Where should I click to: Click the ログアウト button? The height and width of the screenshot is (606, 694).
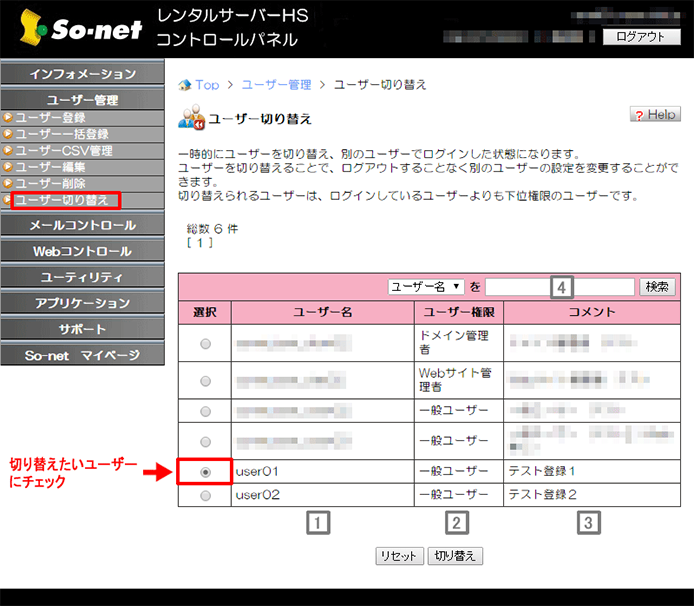click(640, 37)
